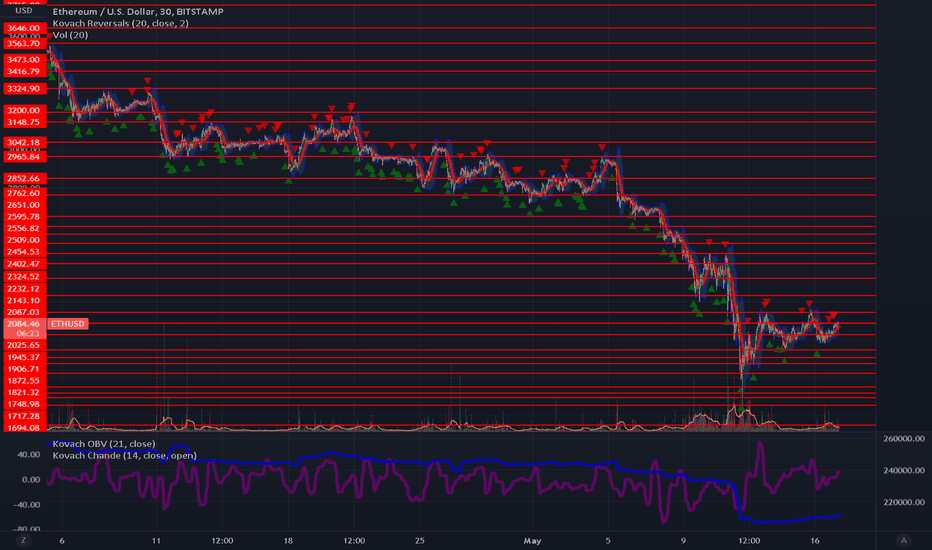Select the 3563.70 price level label

click(x=24, y=43)
